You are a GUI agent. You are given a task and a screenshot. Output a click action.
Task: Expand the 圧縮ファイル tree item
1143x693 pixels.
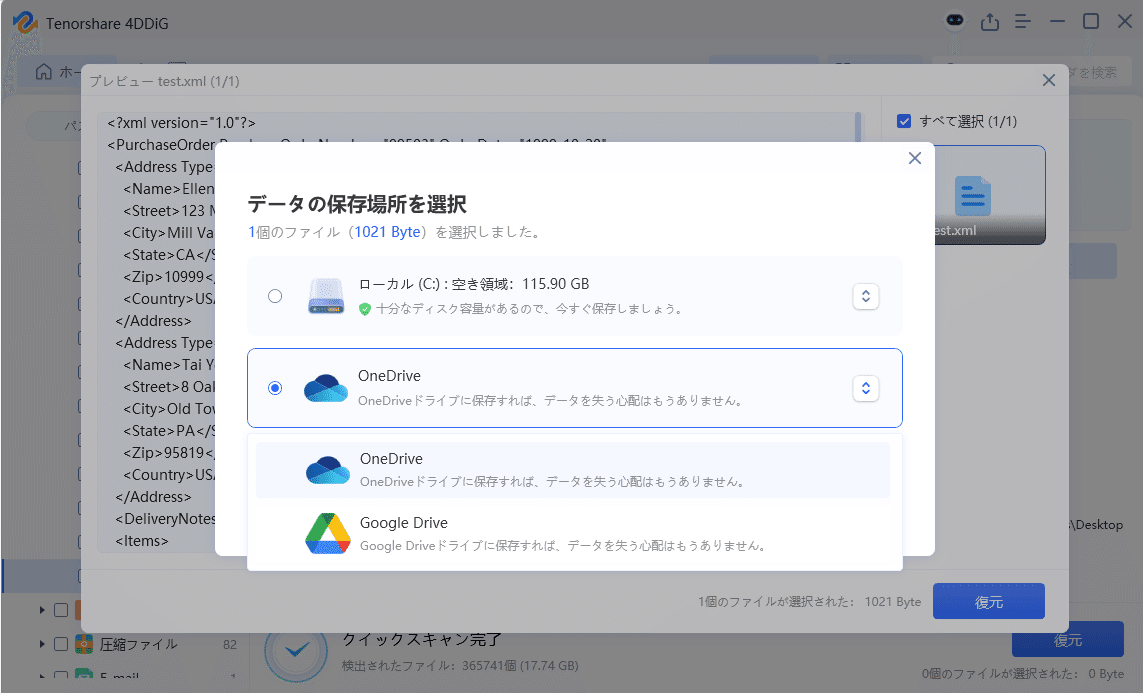pyautogui.click(x=41, y=644)
